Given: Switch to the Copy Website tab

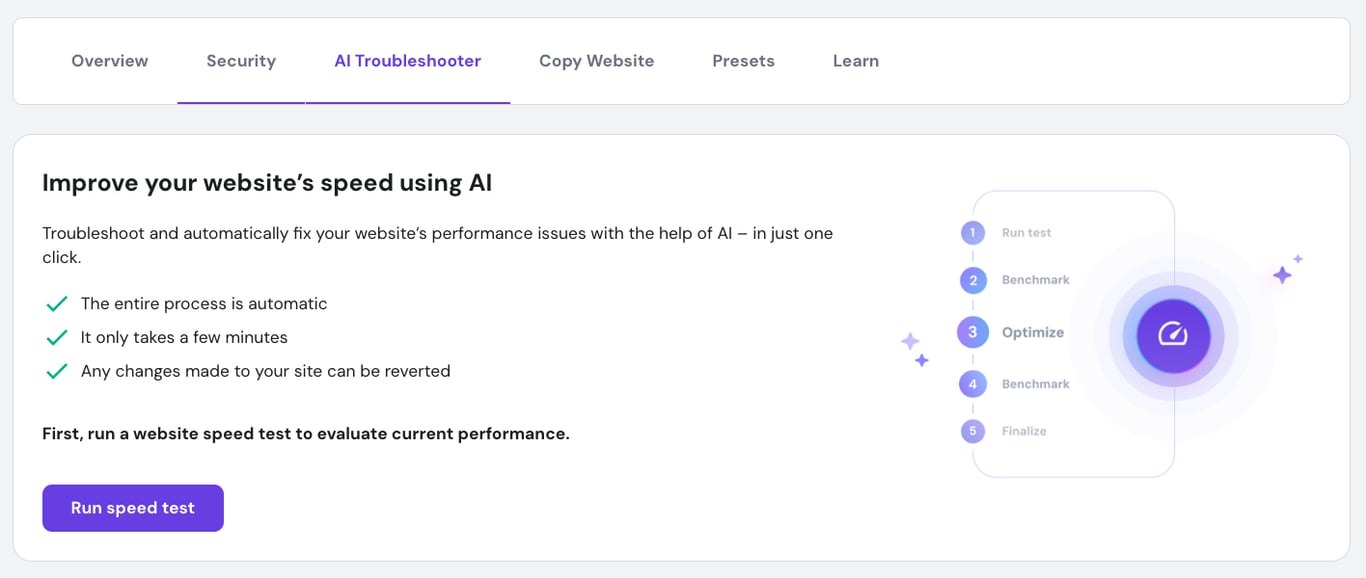Looking at the screenshot, I should [596, 60].
